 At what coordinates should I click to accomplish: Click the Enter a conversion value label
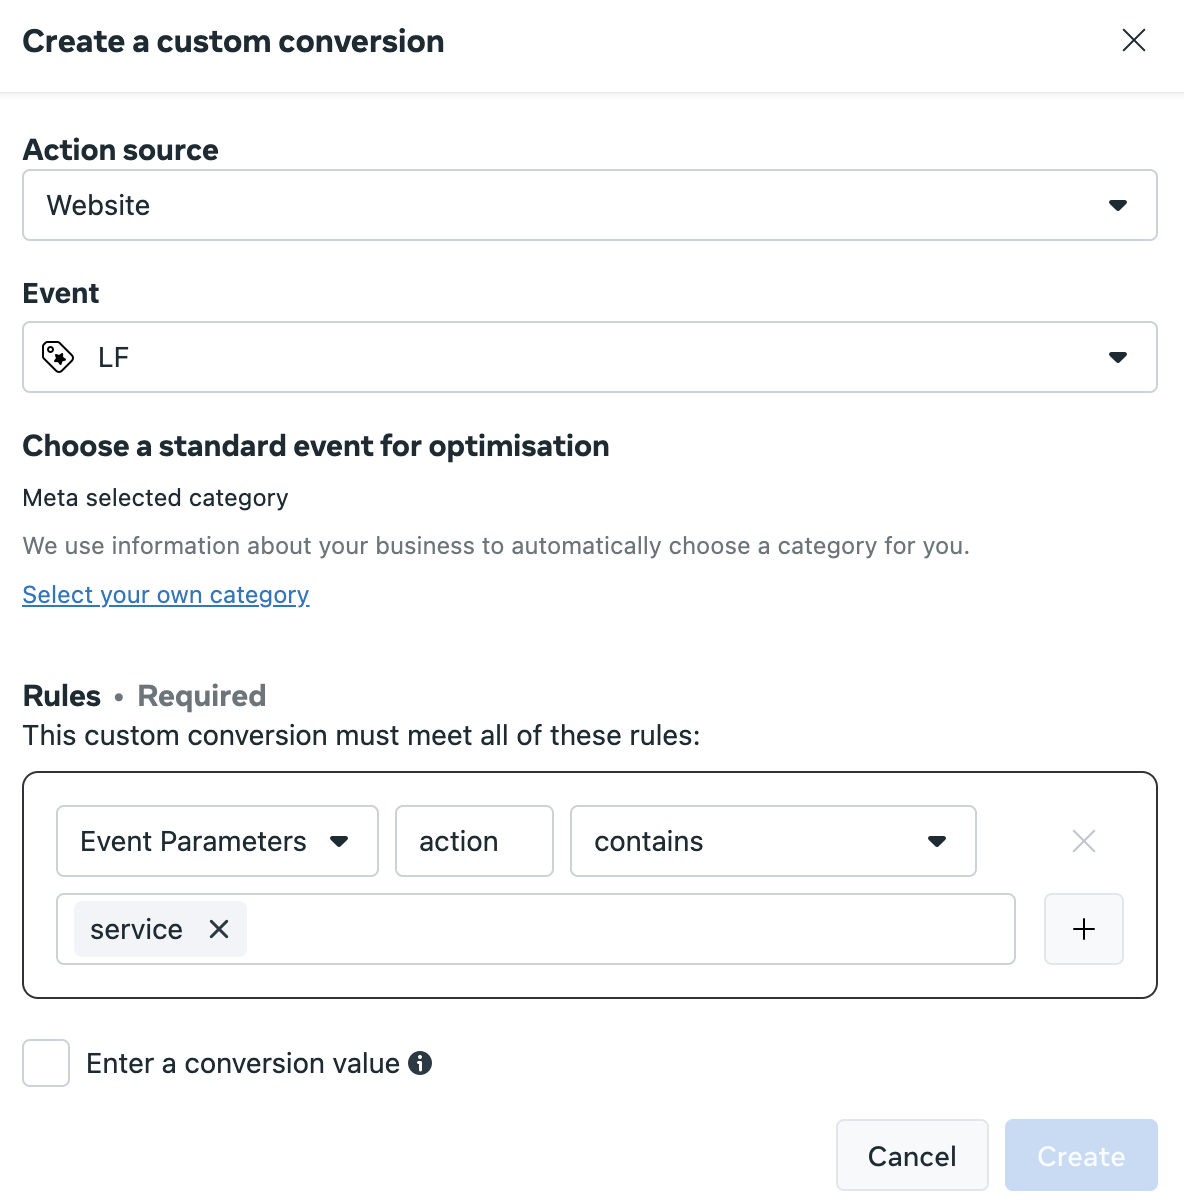[243, 1063]
